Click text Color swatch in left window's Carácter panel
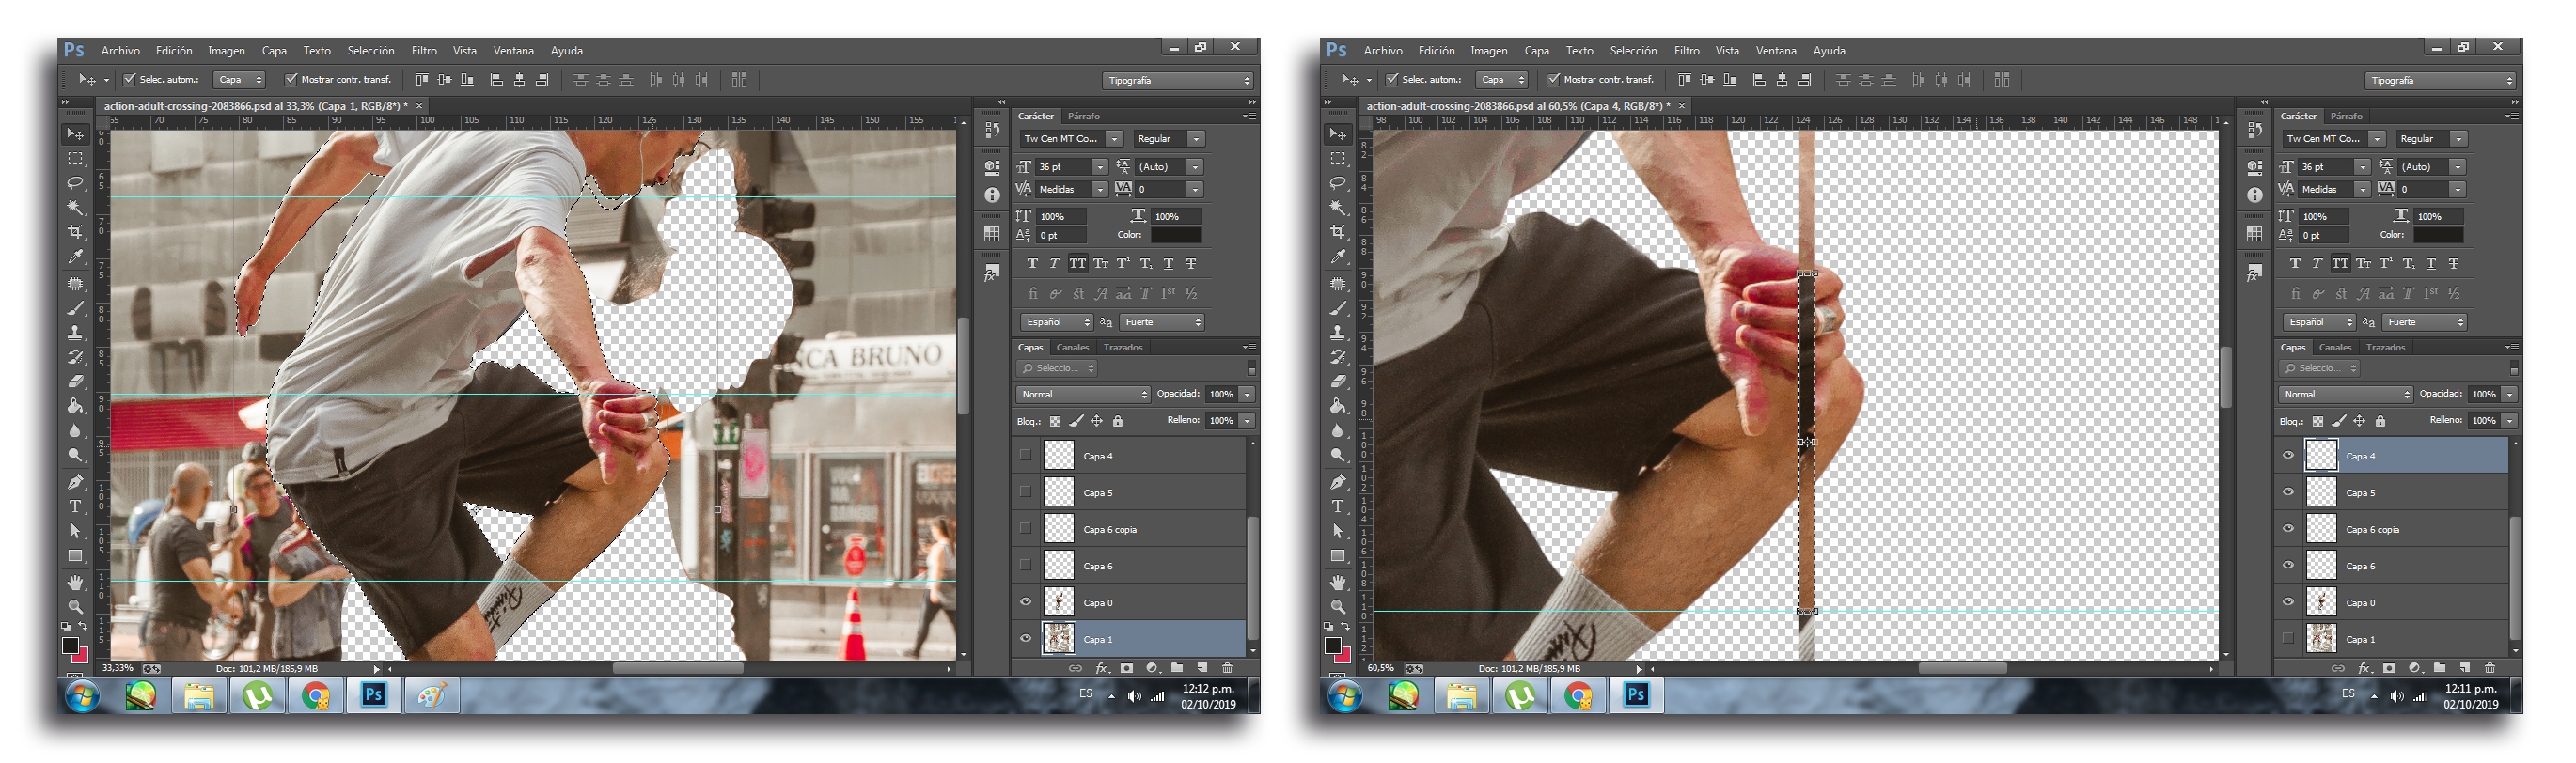 (x=1175, y=235)
